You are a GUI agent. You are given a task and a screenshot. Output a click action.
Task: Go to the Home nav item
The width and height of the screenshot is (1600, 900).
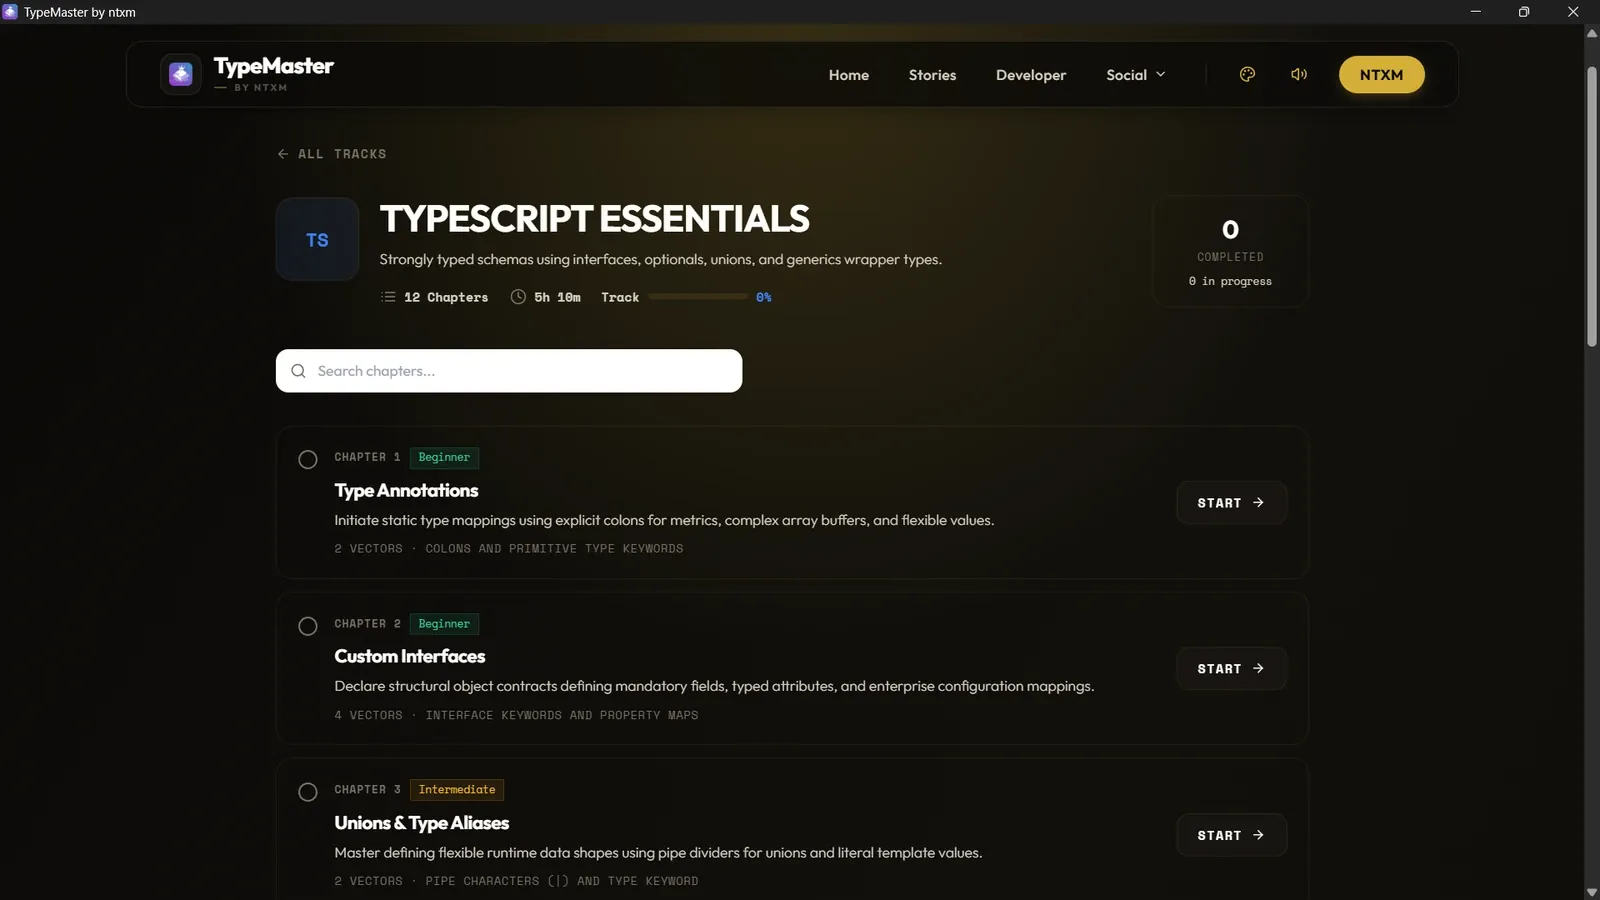pyautogui.click(x=849, y=75)
